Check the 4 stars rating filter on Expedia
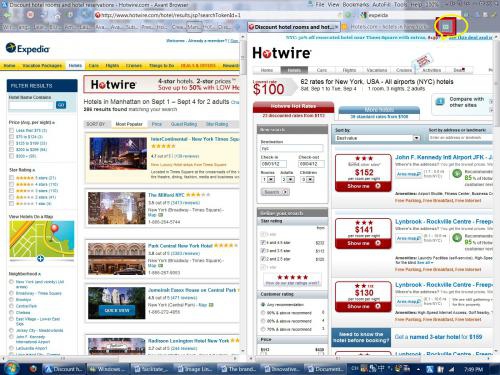 point(12,184)
